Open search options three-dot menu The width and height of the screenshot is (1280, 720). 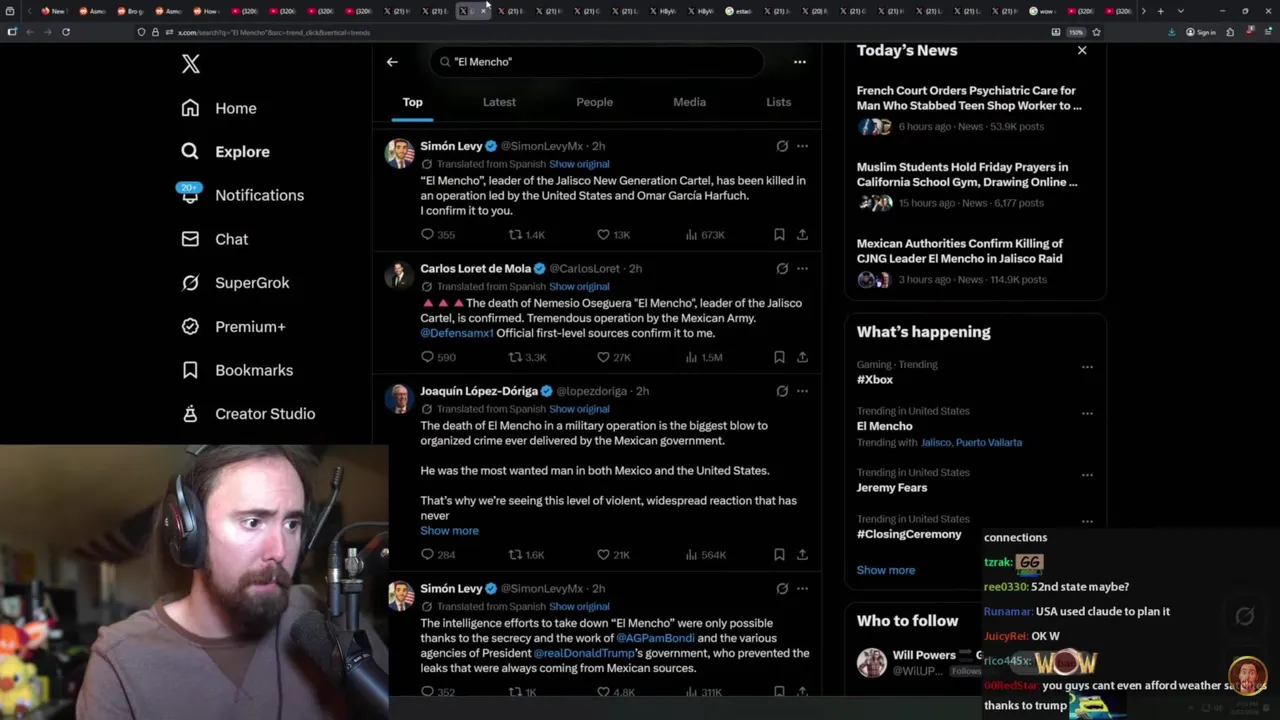[799, 62]
